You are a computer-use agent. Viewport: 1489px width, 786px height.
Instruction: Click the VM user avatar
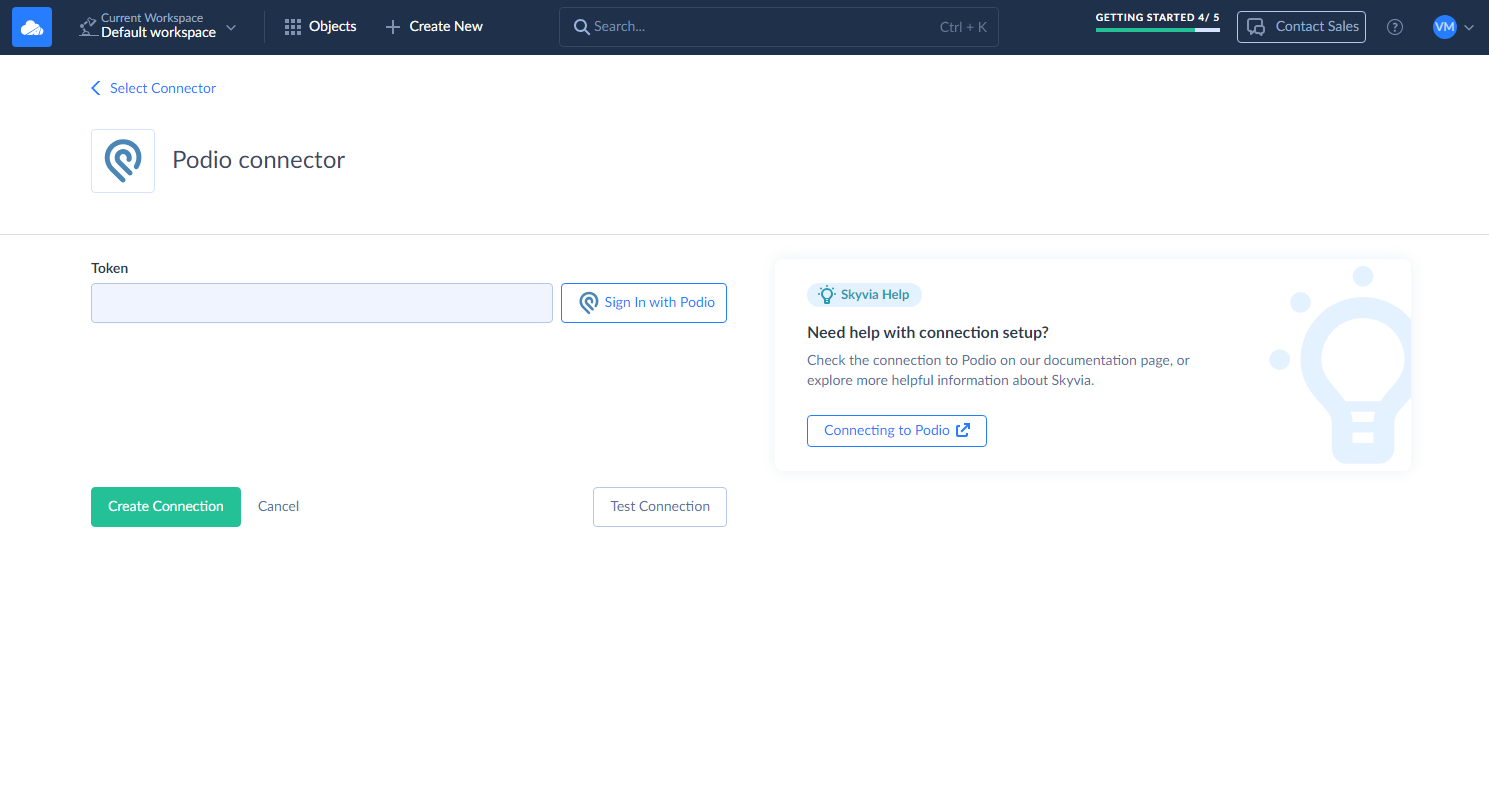click(x=1444, y=27)
